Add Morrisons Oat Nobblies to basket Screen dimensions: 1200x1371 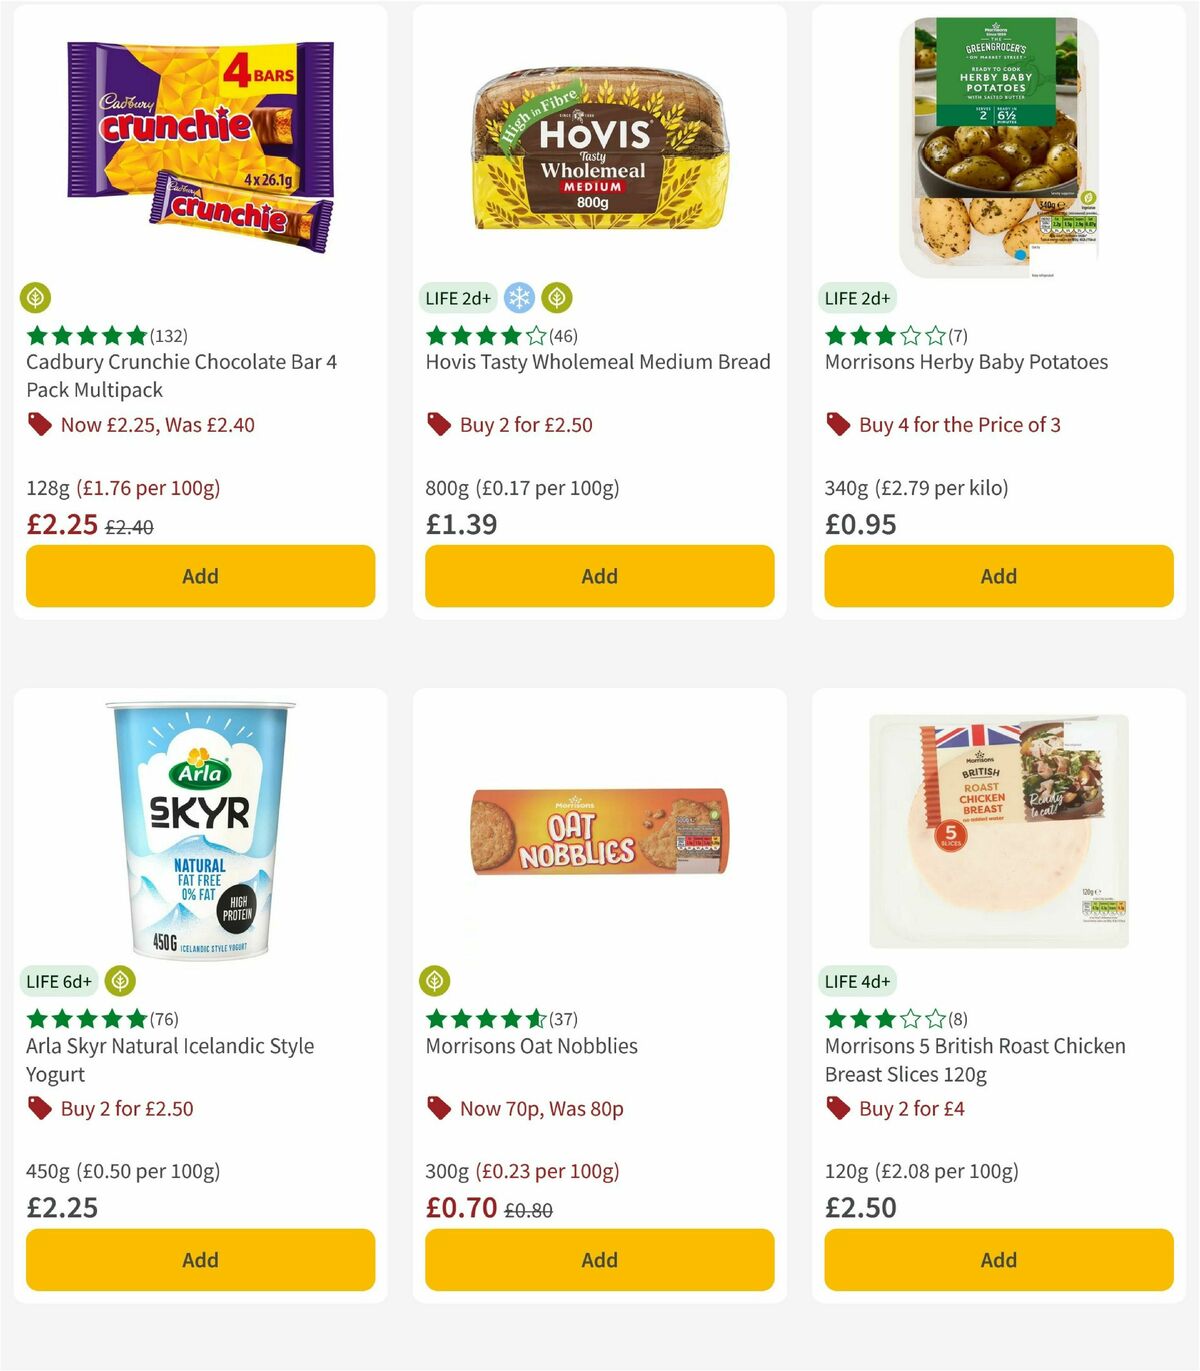coord(599,1260)
